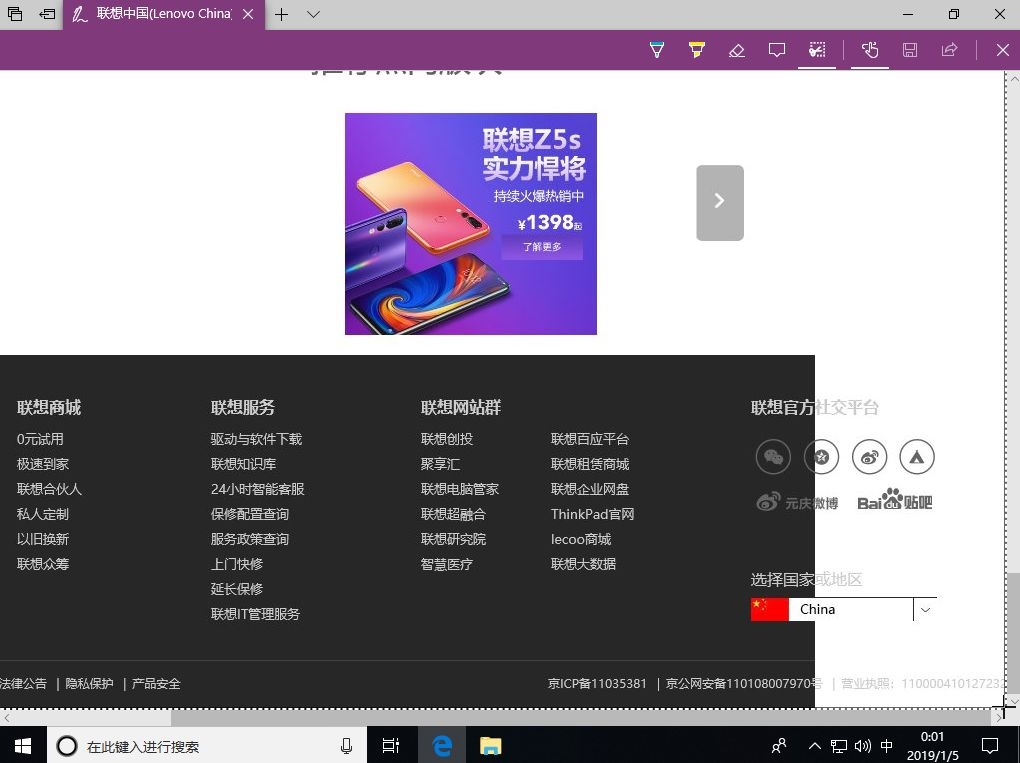1020x763 pixels.
Task: Open the 京ICP备11035381 link
Action: click(x=597, y=684)
